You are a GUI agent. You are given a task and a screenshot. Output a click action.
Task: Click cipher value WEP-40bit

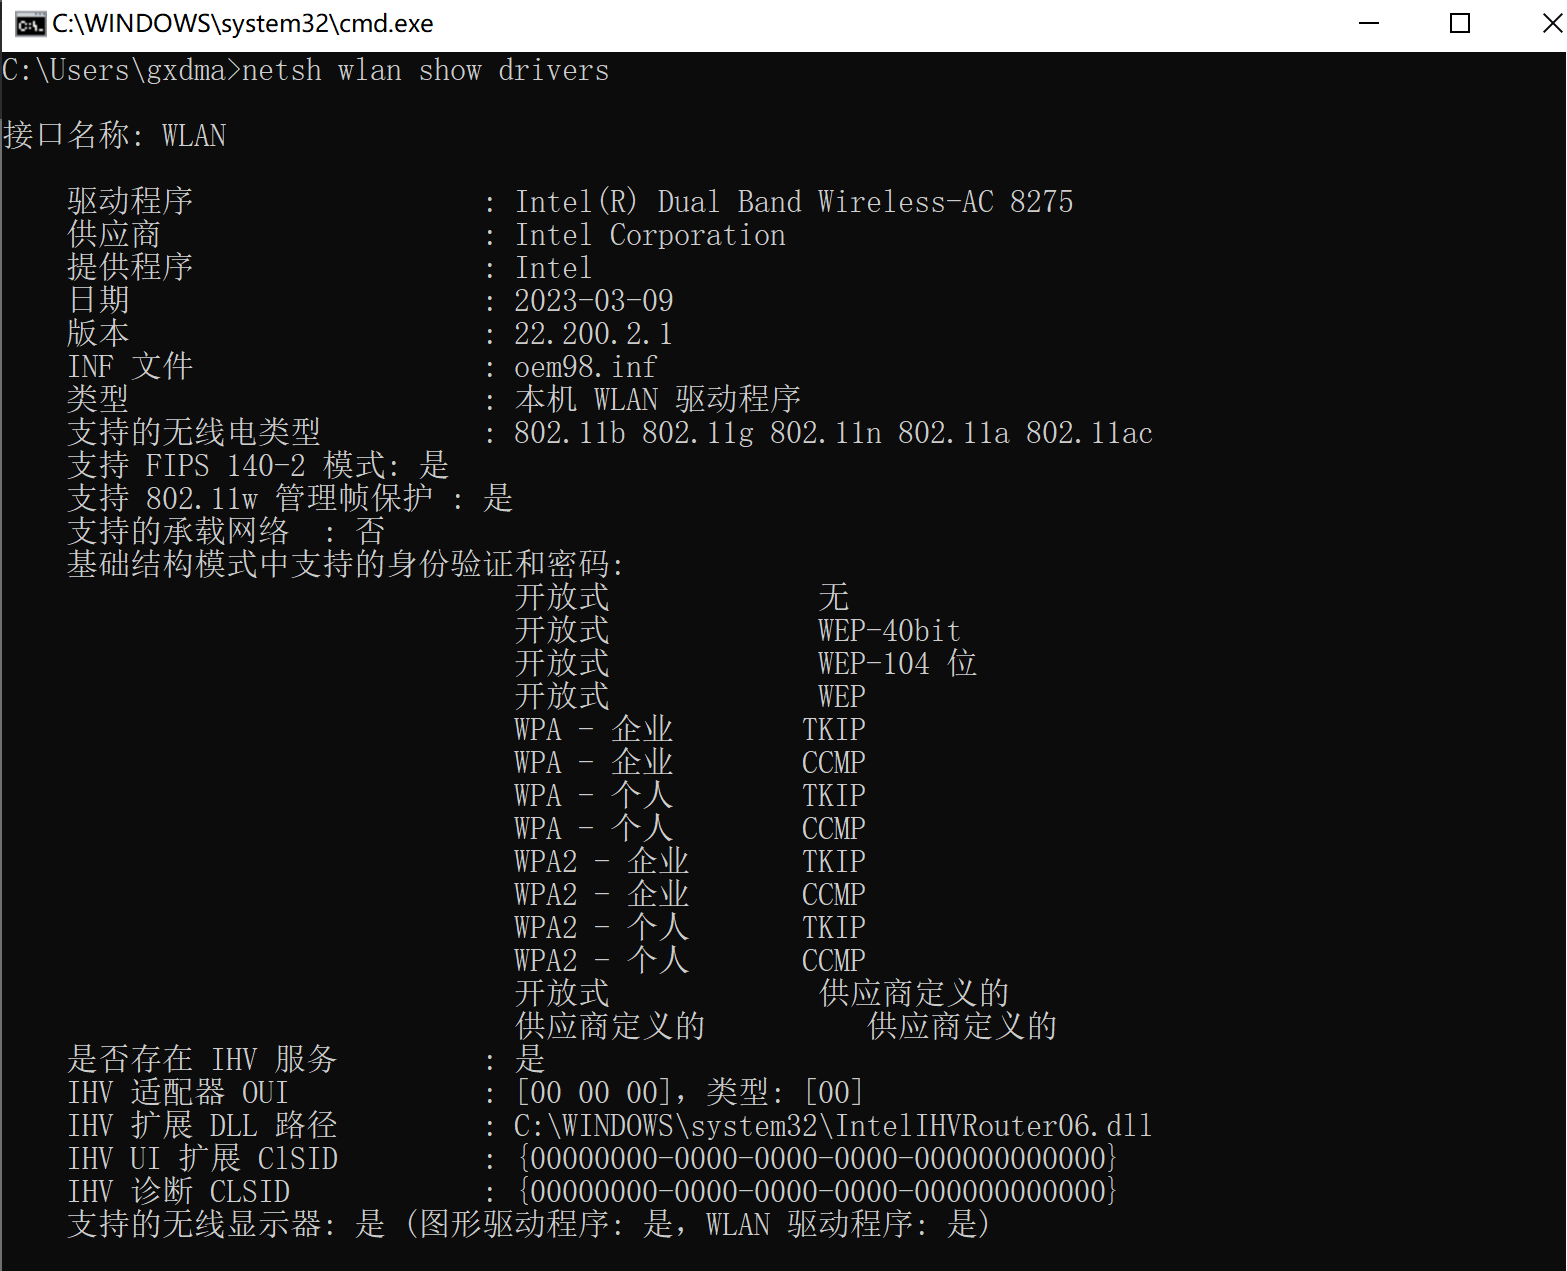(x=889, y=631)
